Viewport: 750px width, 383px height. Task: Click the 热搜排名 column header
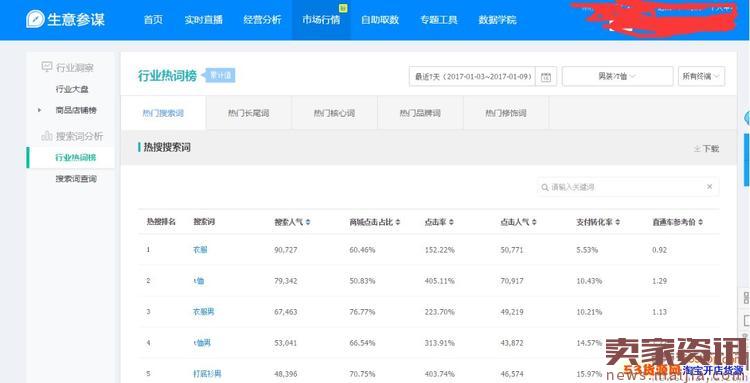point(161,222)
